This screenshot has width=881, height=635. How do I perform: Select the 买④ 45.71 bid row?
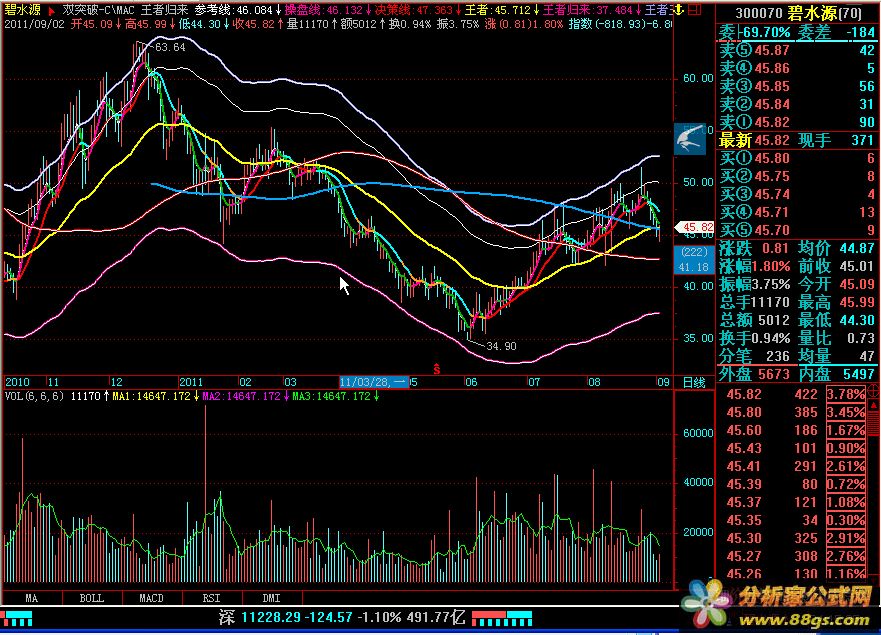797,212
